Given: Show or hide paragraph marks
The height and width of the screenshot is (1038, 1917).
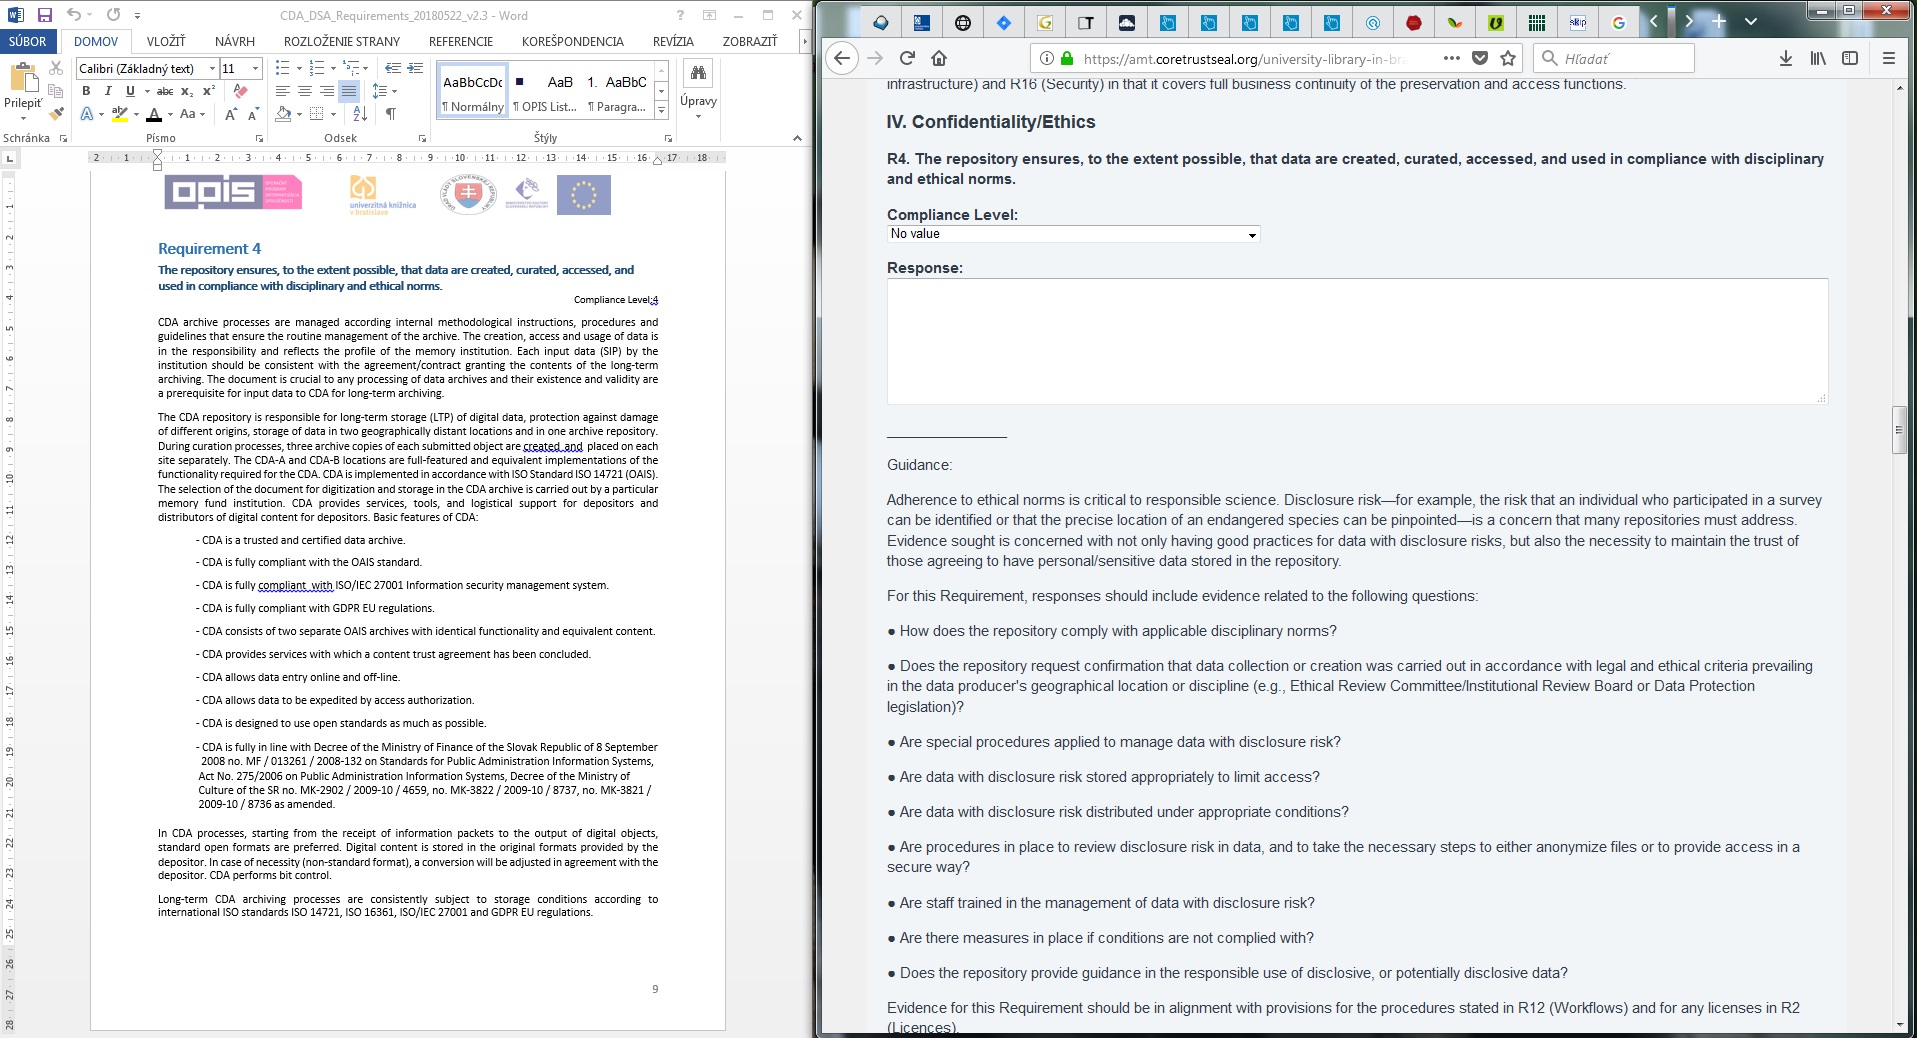Looking at the screenshot, I should 391,114.
